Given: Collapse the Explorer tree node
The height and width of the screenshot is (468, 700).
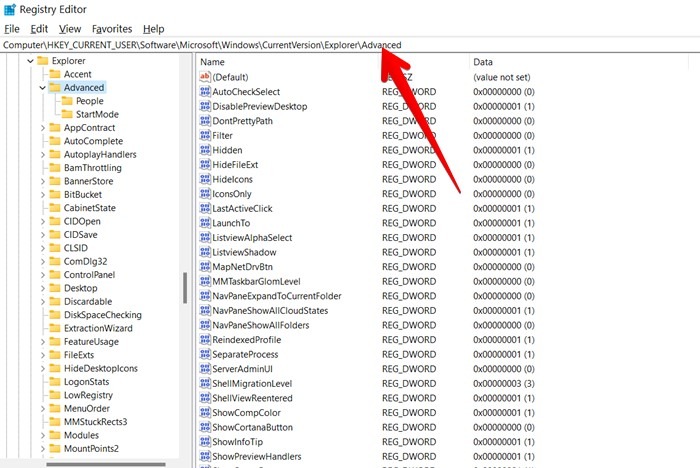Looking at the screenshot, I should pyautogui.click(x=30, y=61).
